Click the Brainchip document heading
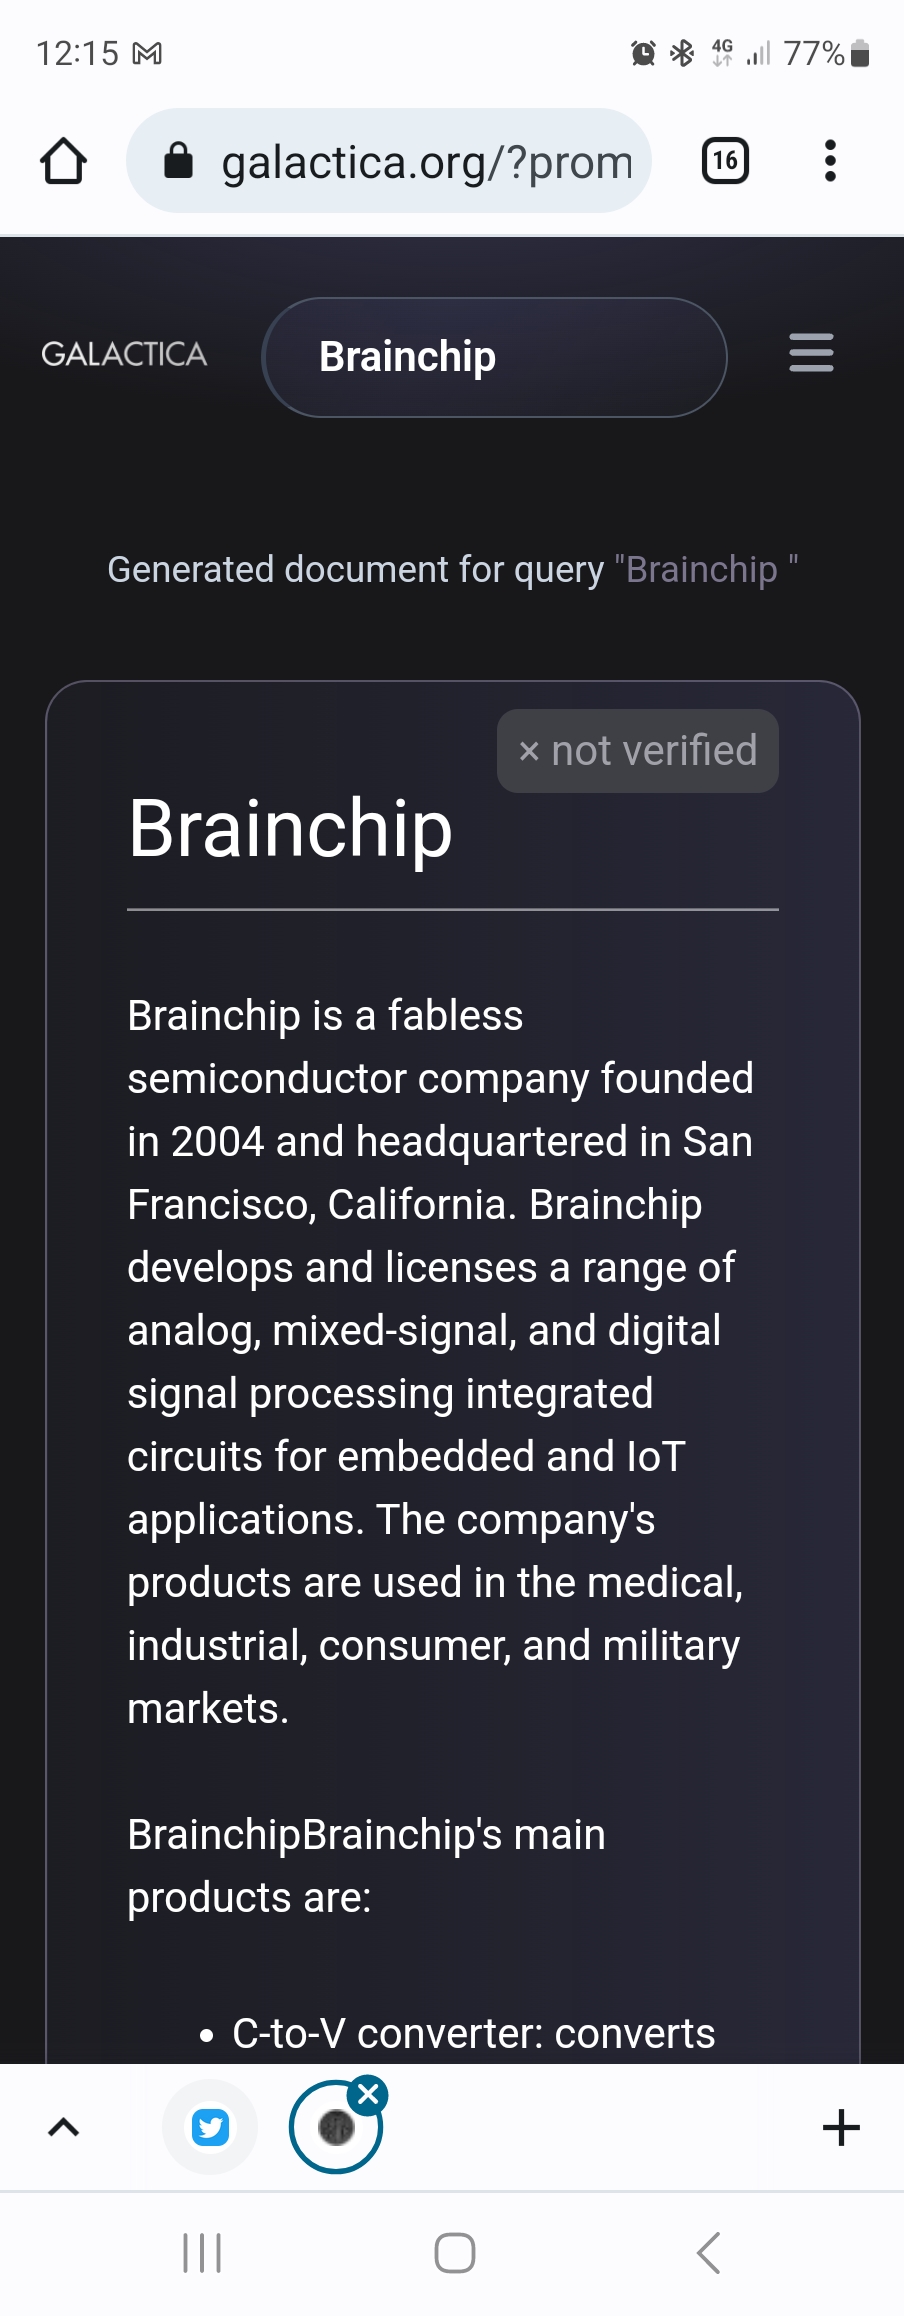This screenshot has width=904, height=2316. pyautogui.click(x=290, y=829)
